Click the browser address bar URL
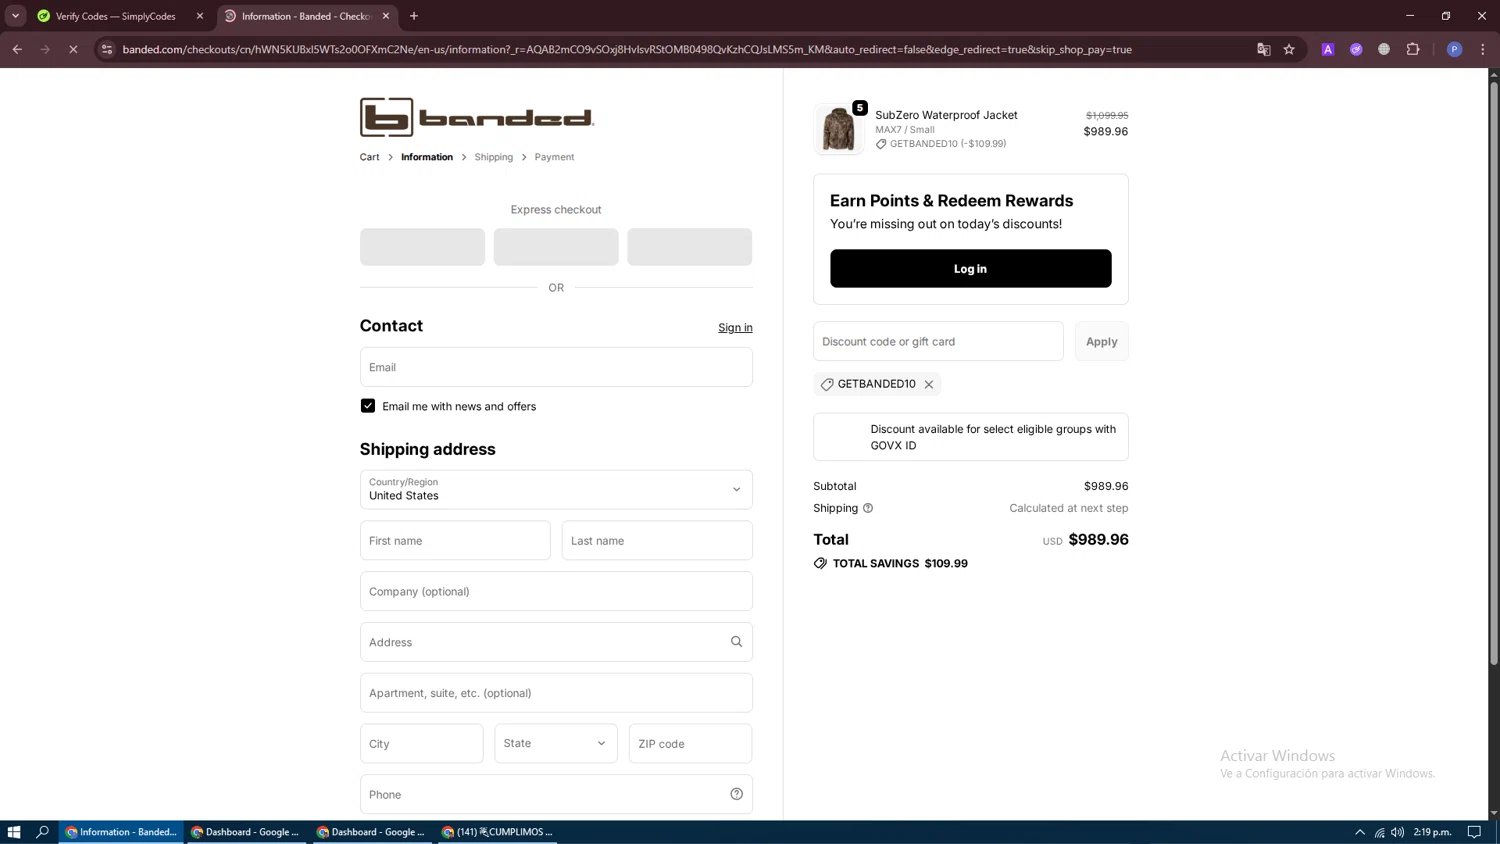 [627, 49]
